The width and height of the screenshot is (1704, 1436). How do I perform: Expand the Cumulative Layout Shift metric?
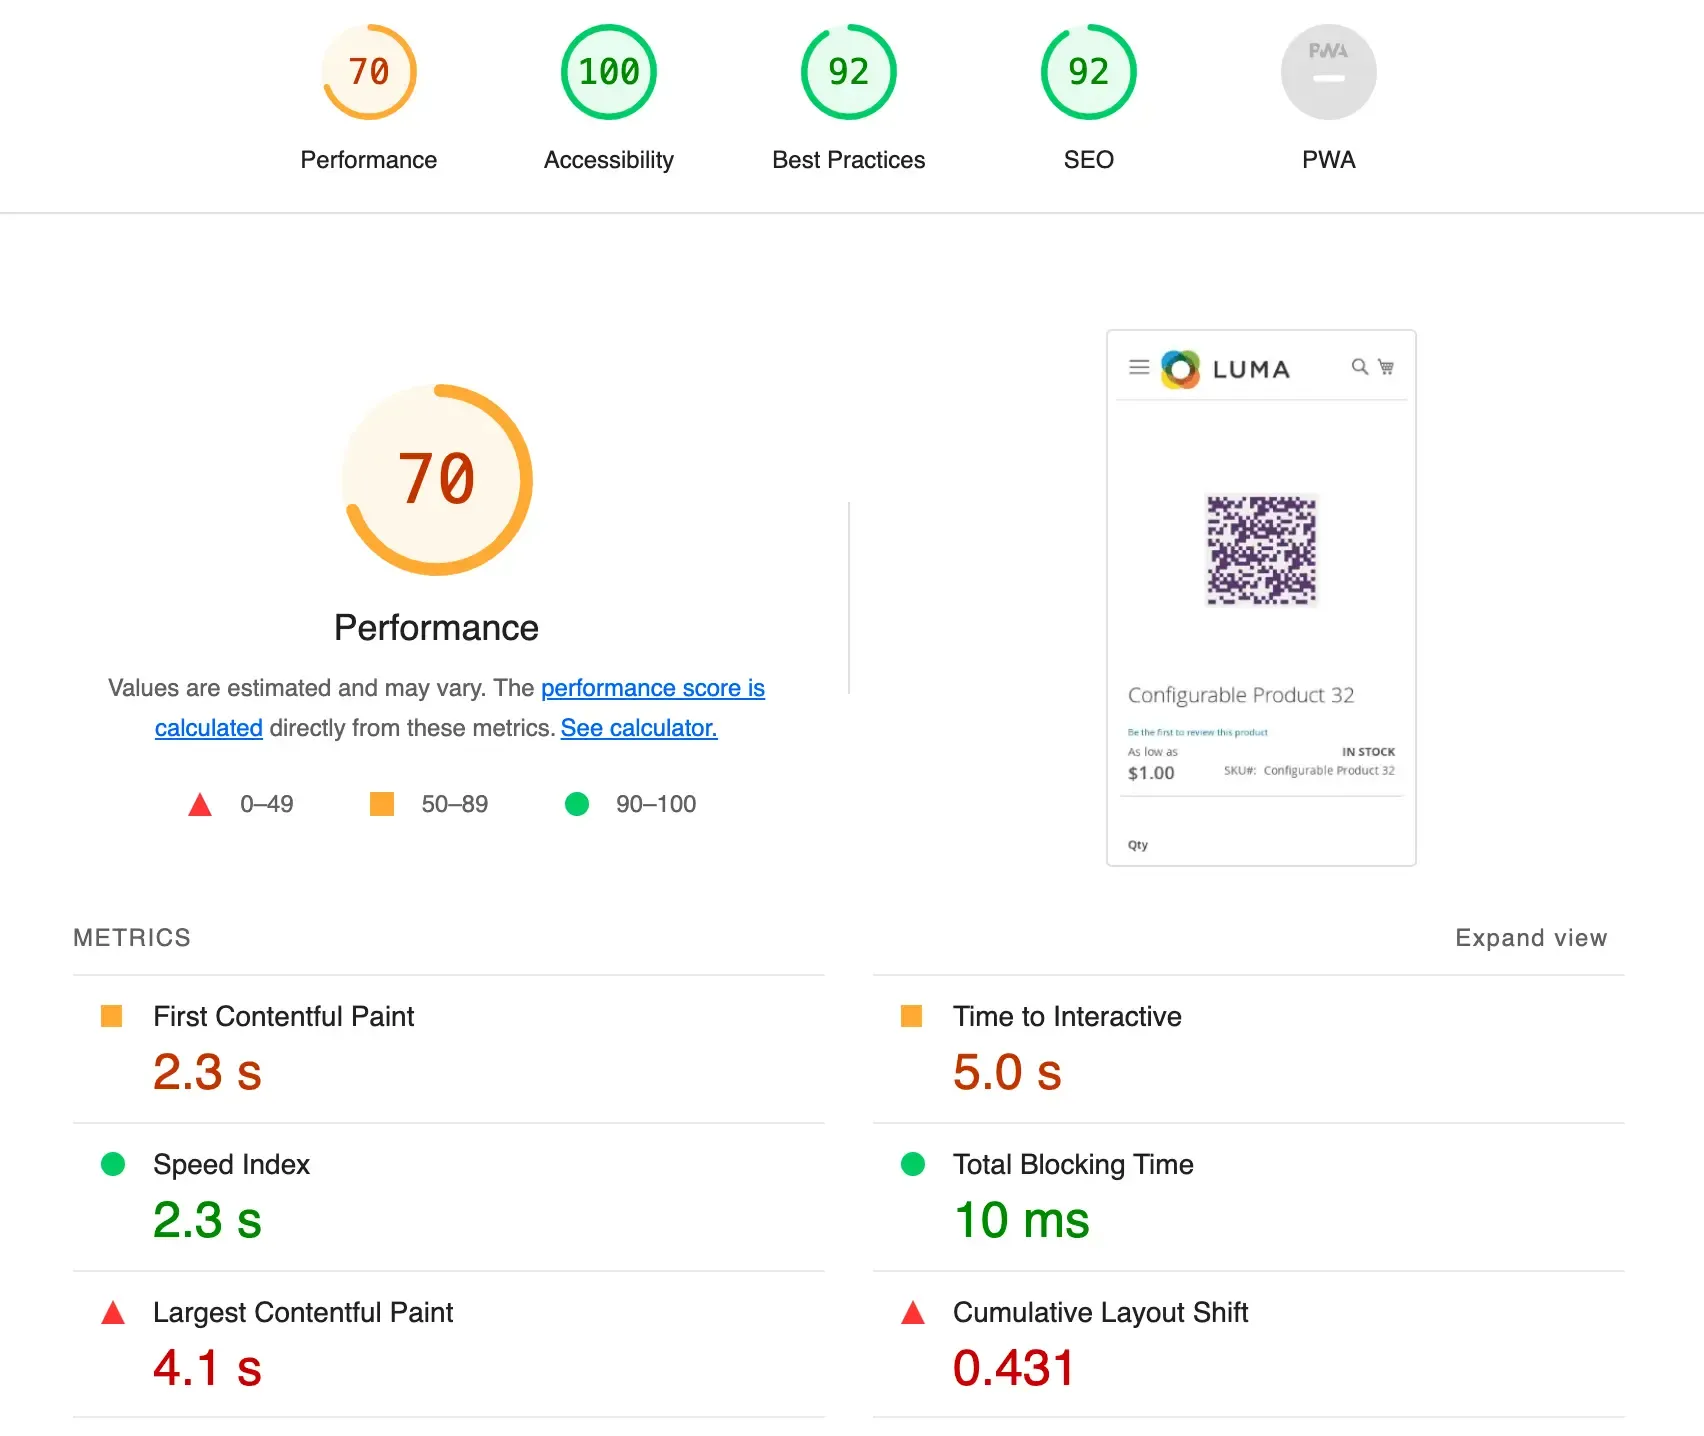(x=1100, y=1312)
